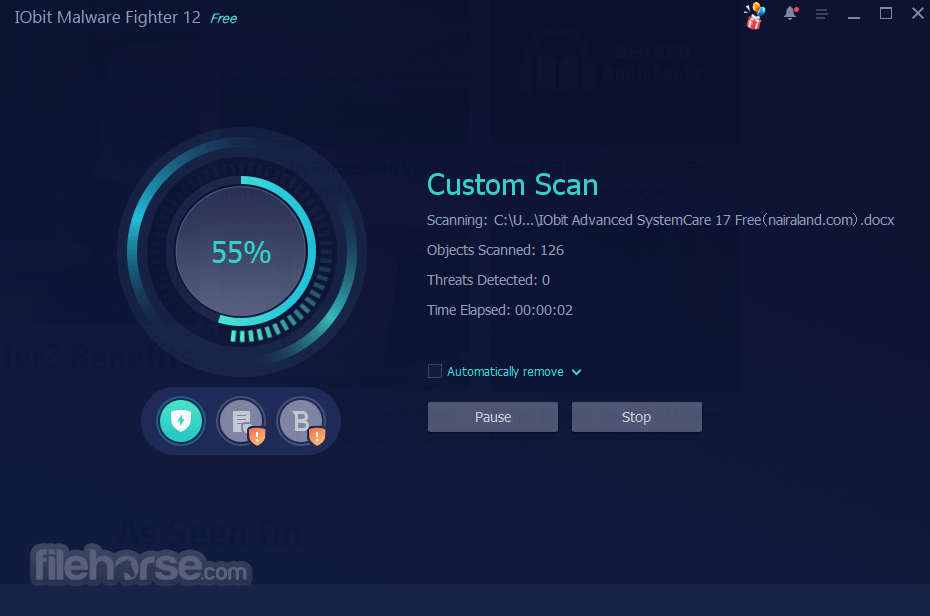This screenshot has width=930, height=616.
Task: Click the Custom Scan heading
Action: 512,185
